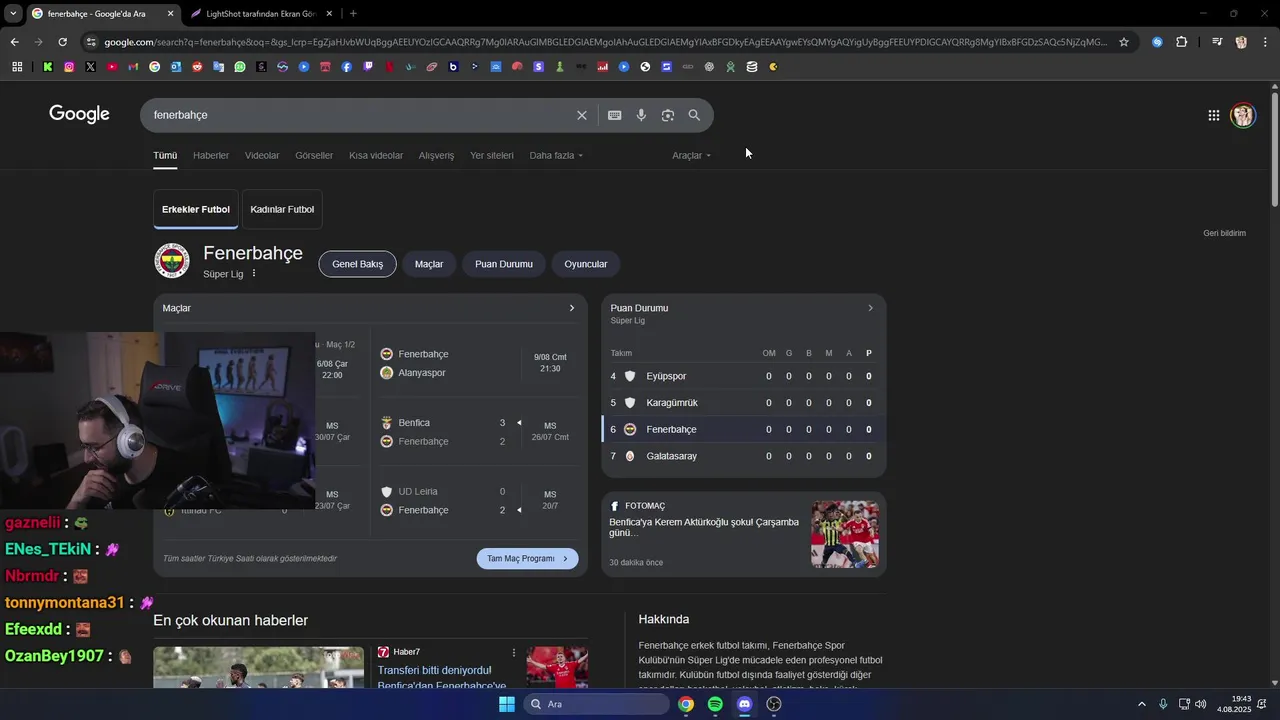Start voice search microphone
This screenshot has height=720, width=1280.
pos(641,115)
